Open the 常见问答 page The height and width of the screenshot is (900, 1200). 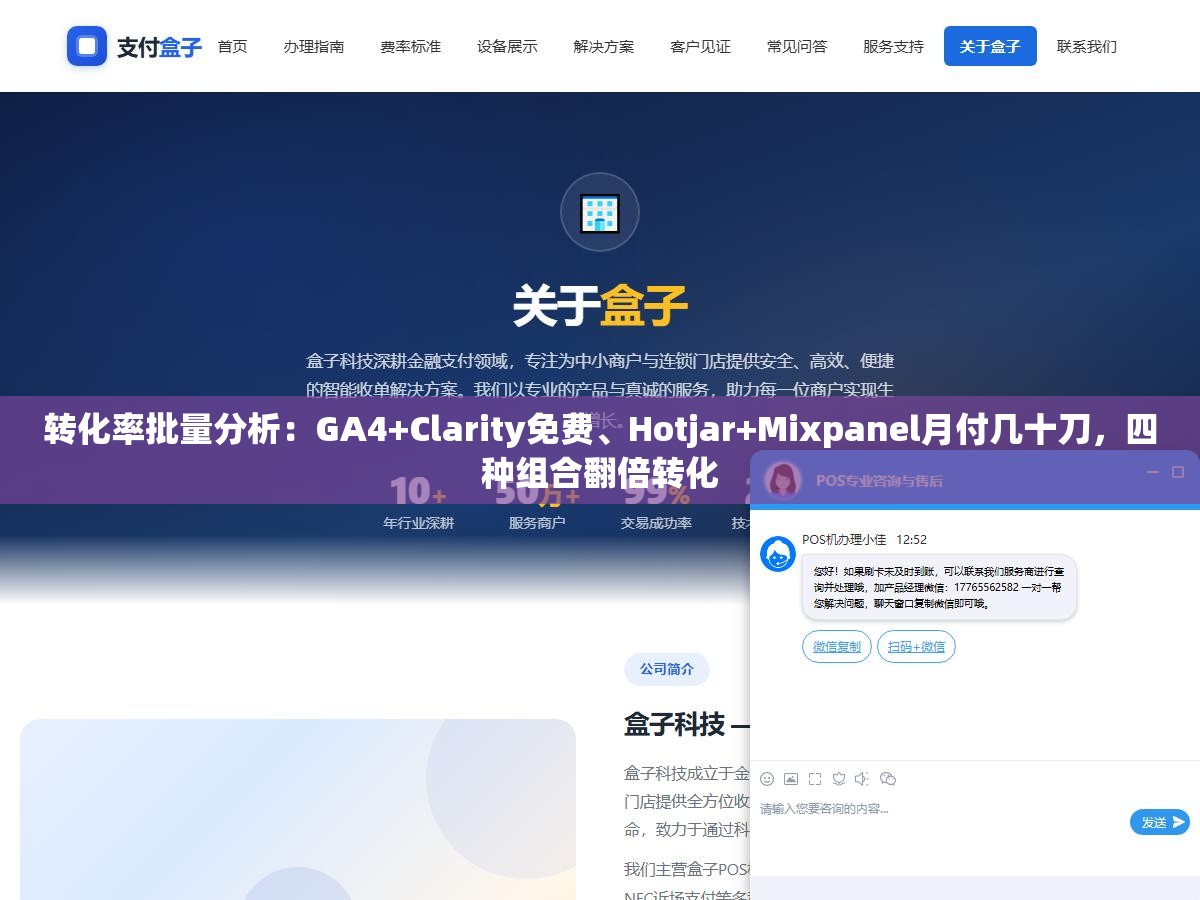tap(797, 46)
